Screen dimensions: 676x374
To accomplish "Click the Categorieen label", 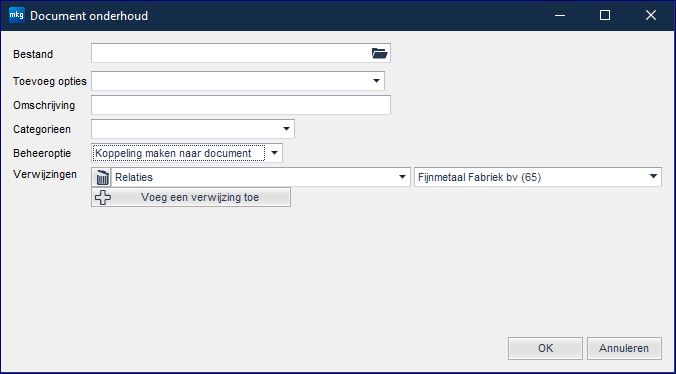I will [42, 129].
